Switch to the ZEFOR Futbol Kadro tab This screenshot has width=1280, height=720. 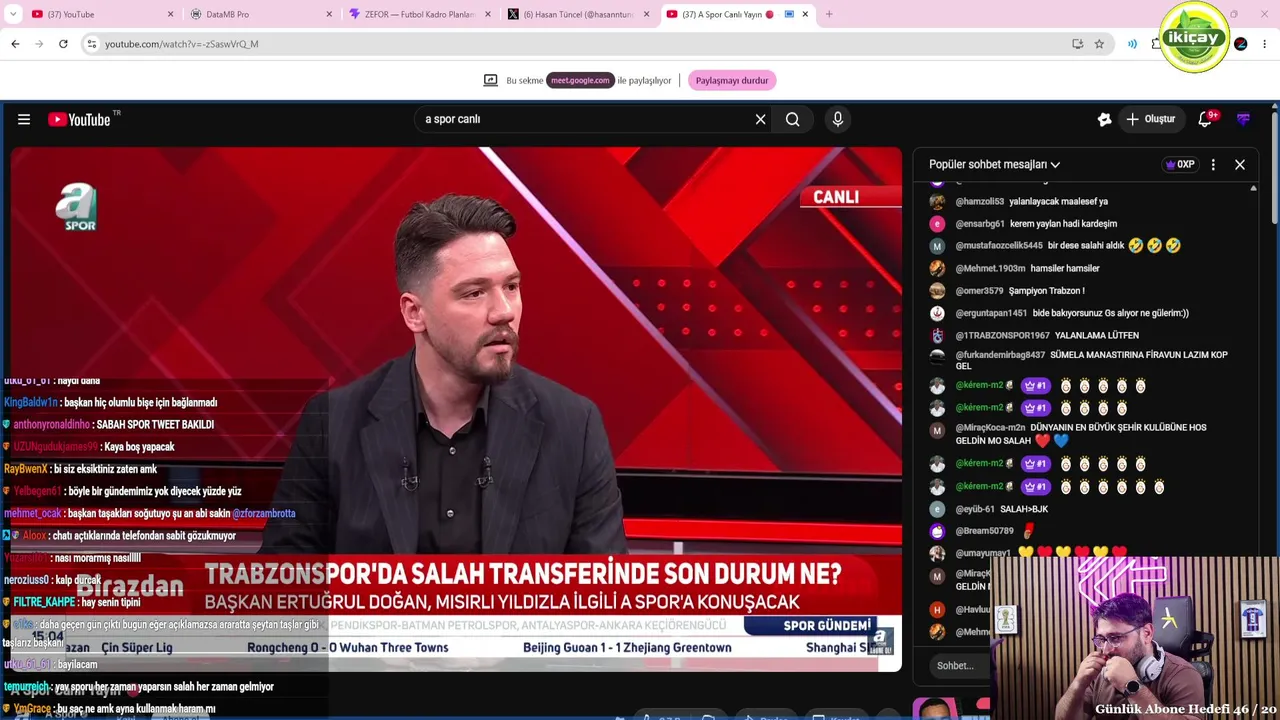point(420,14)
